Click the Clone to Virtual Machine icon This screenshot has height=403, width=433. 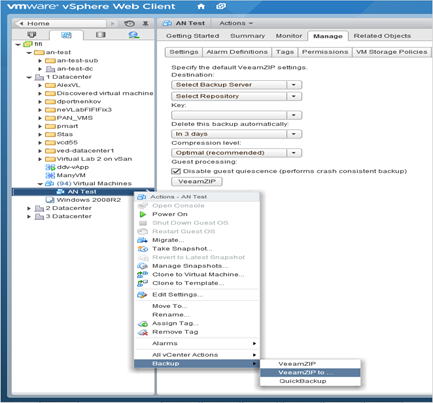click(143, 275)
